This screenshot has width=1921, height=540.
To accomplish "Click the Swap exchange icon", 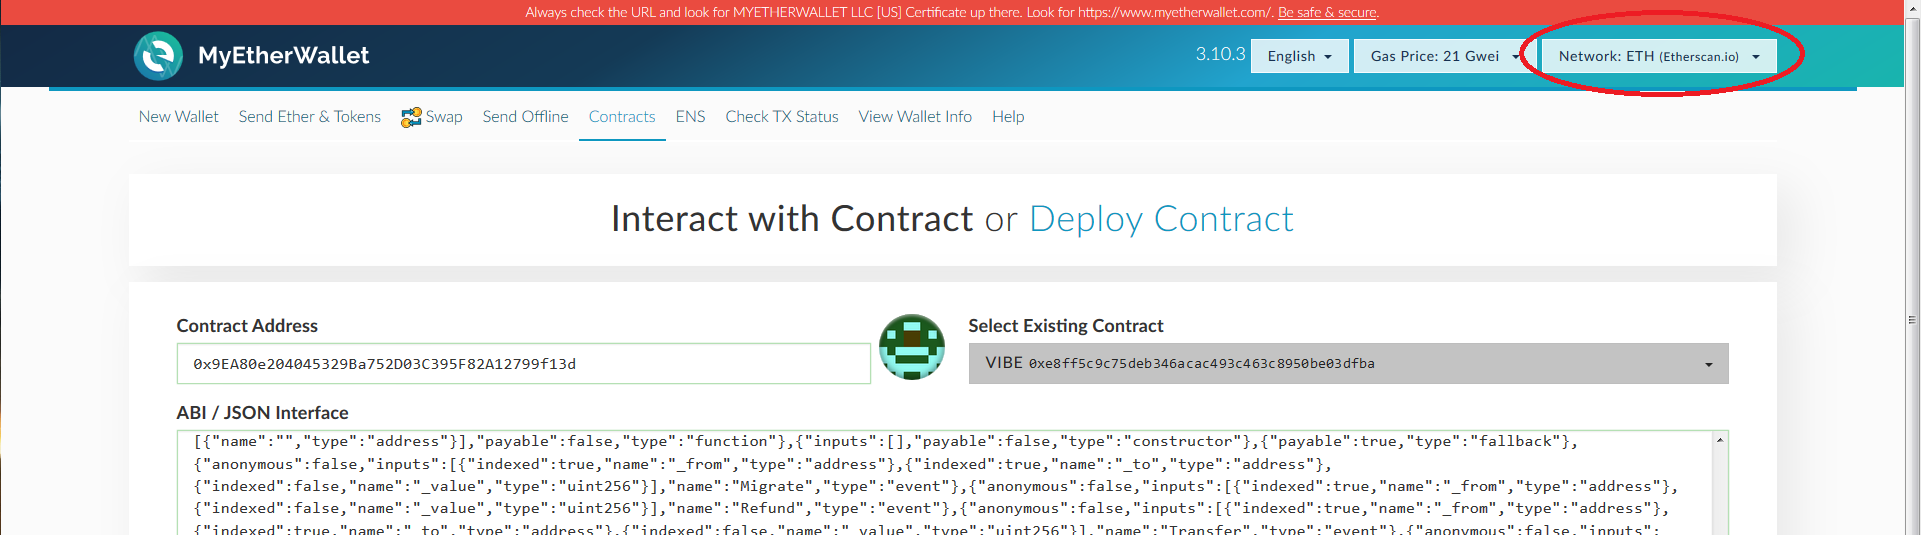I will pyautogui.click(x=411, y=117).
